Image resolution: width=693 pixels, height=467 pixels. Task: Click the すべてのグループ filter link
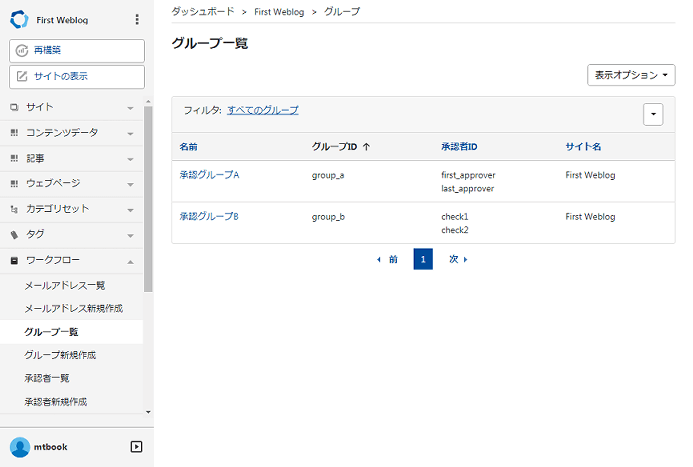tap(263, 110)
